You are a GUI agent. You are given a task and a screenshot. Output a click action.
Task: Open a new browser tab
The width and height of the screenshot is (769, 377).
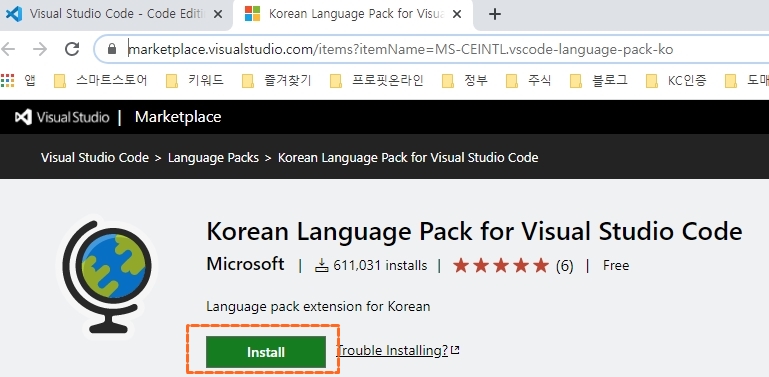pyautogui.click(x=495, y=14)
